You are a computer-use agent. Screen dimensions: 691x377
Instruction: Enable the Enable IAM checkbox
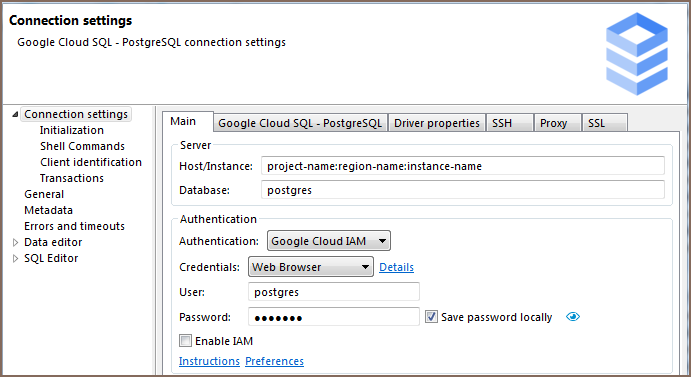[185, 340]
